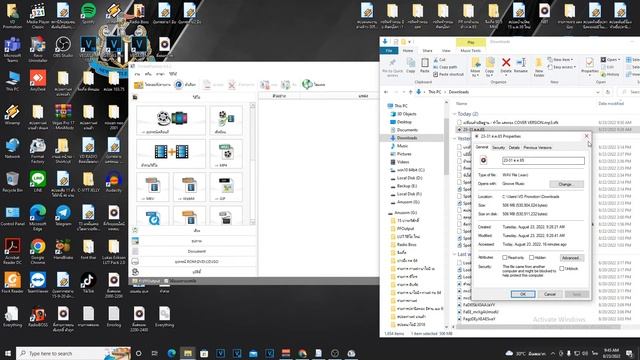Select the MKV conversion tile in Format Factory
640x360 pixels.
(x=152, y=187)
